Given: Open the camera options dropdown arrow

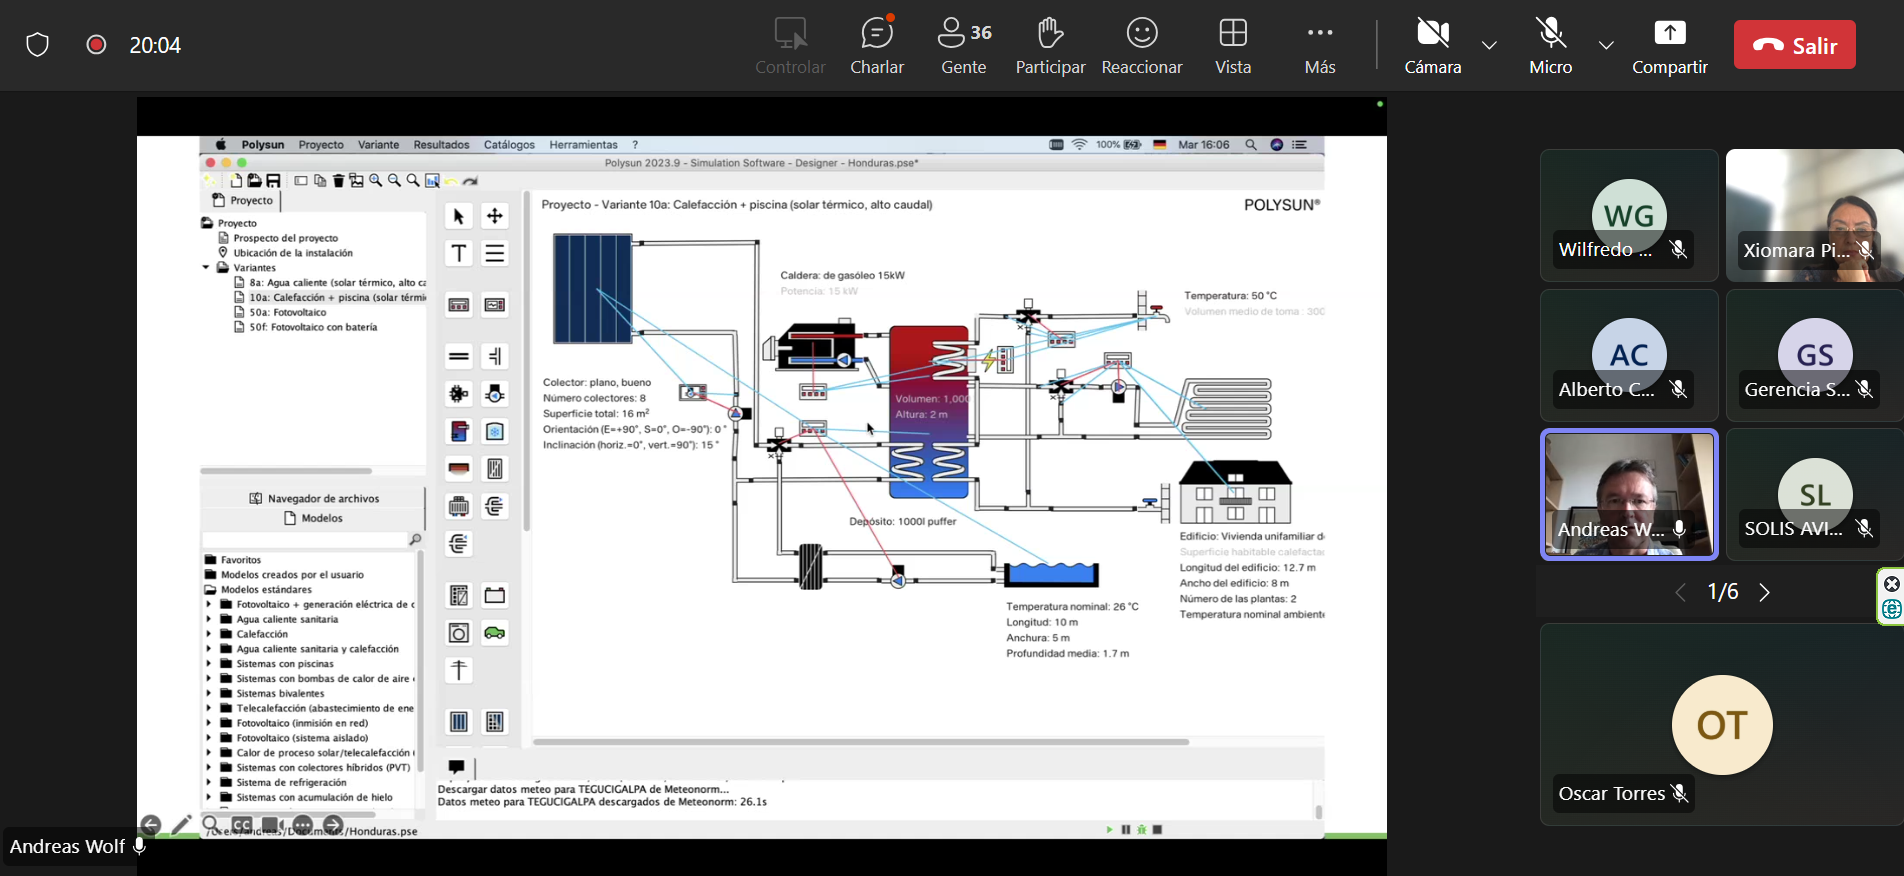Looking at the screenshot, I should (1489, 45).
